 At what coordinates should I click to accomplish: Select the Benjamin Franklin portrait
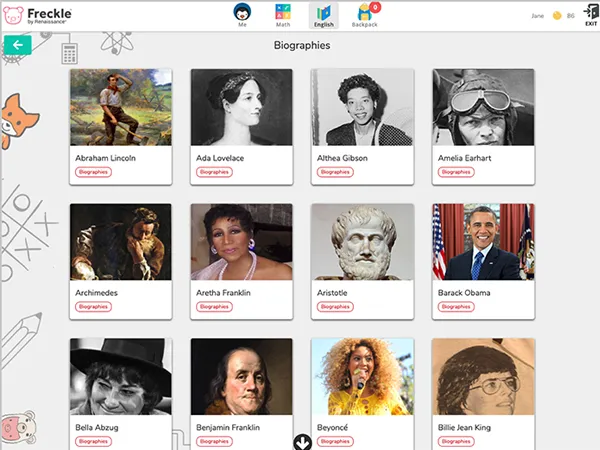241,377
